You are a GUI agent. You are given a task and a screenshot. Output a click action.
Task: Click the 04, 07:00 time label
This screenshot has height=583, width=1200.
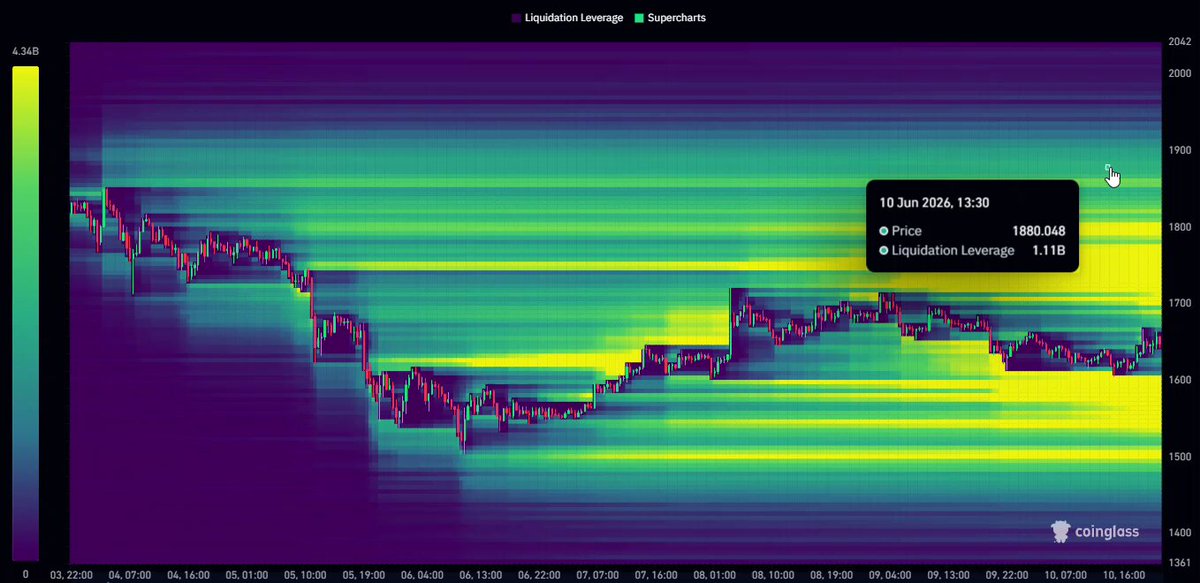132,576
